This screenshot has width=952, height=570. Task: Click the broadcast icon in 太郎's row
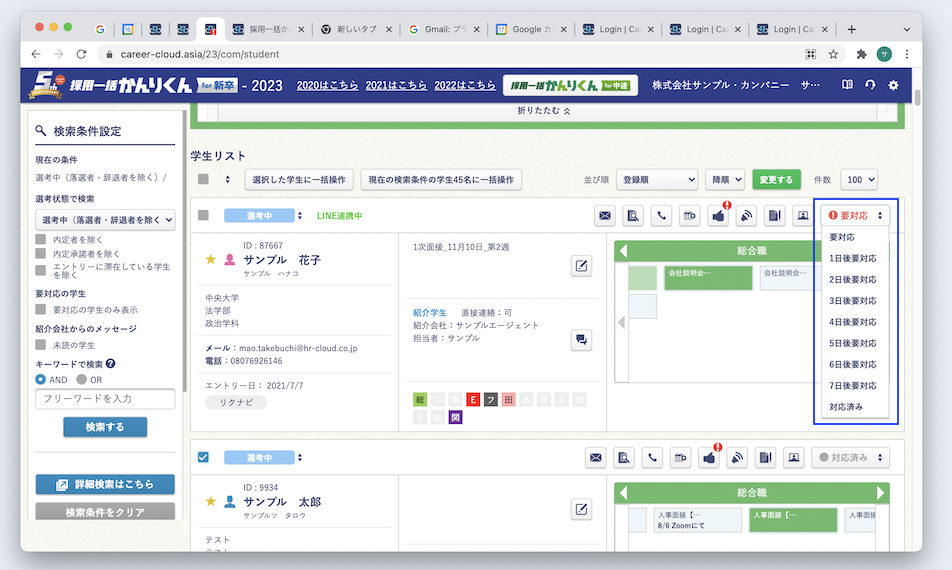pyautogui.click(x=737, y=458)
